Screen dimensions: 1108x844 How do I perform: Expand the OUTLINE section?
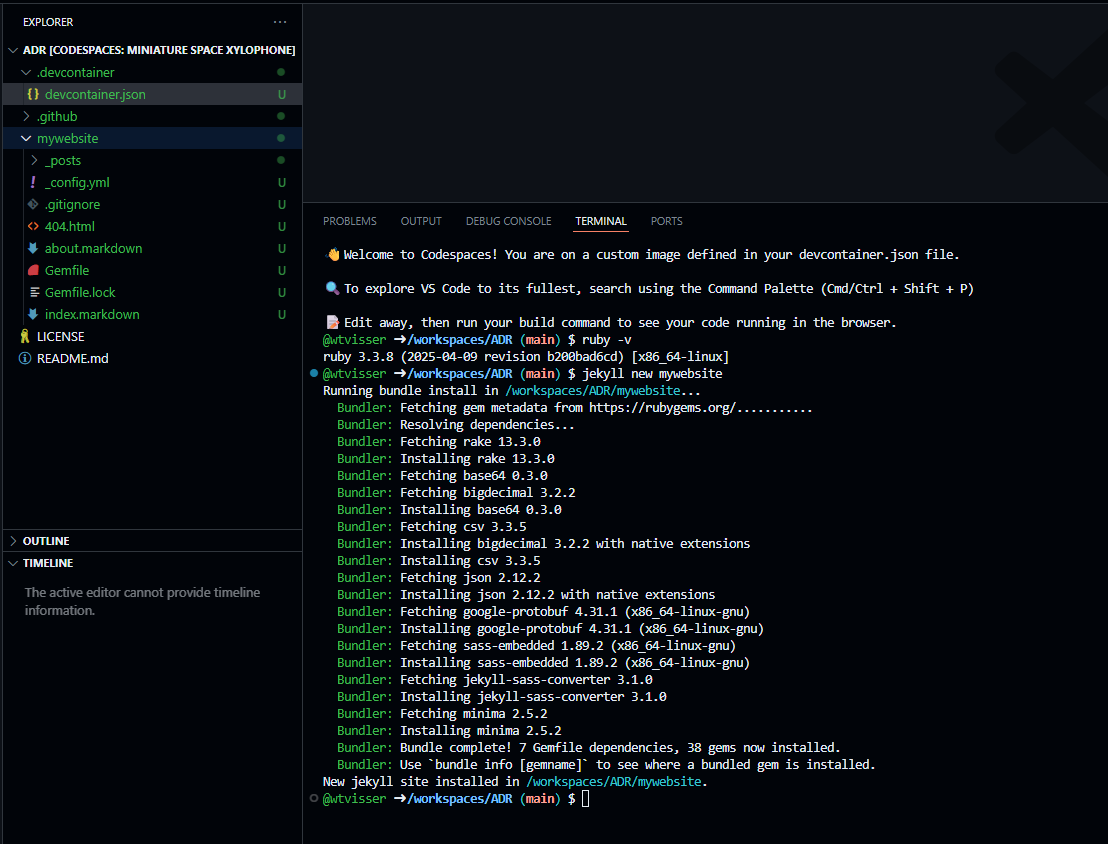(13, 541)
